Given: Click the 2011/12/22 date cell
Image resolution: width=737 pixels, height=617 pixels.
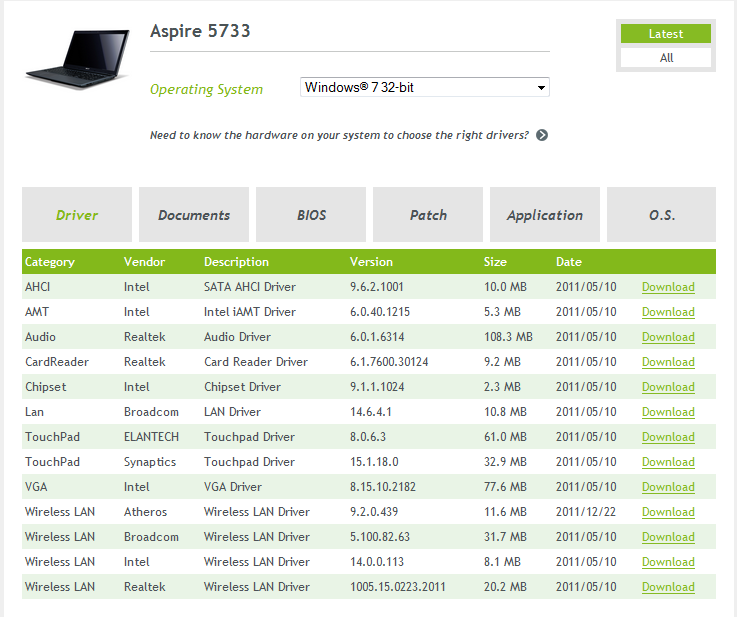Looking at the screenshot, I should (586, 512).
